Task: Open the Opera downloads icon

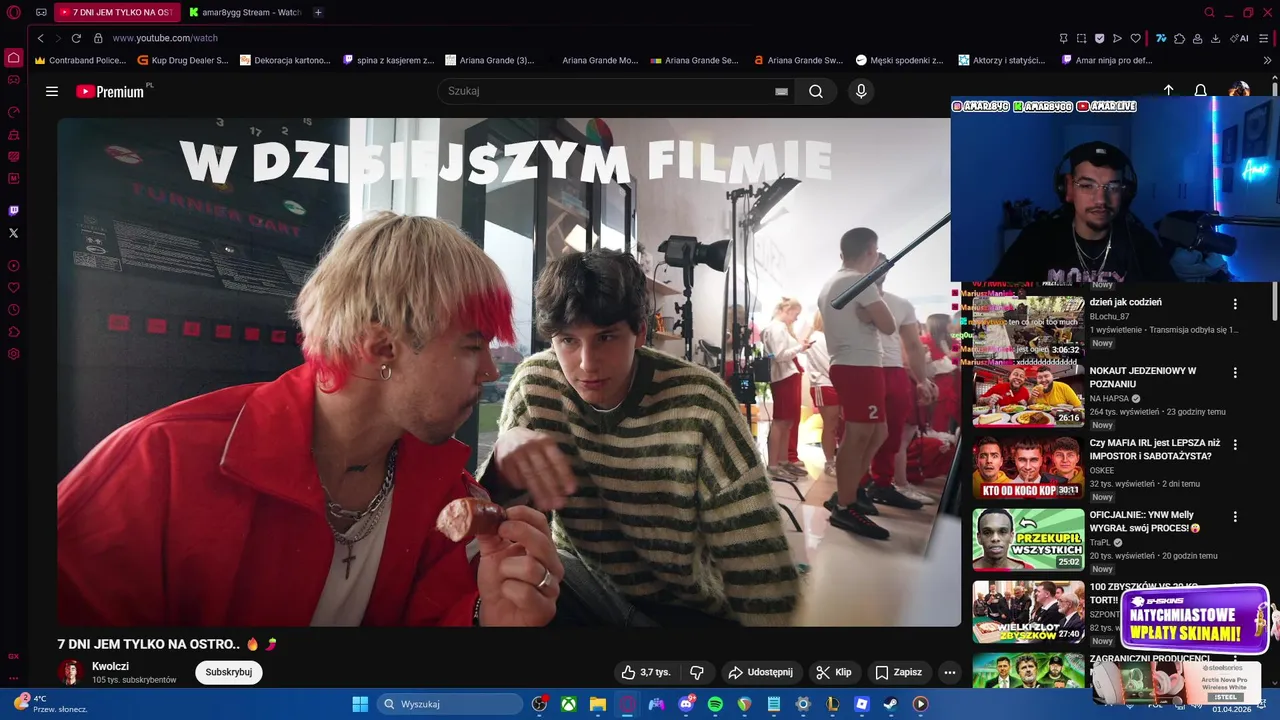Action: (1215, 38)
